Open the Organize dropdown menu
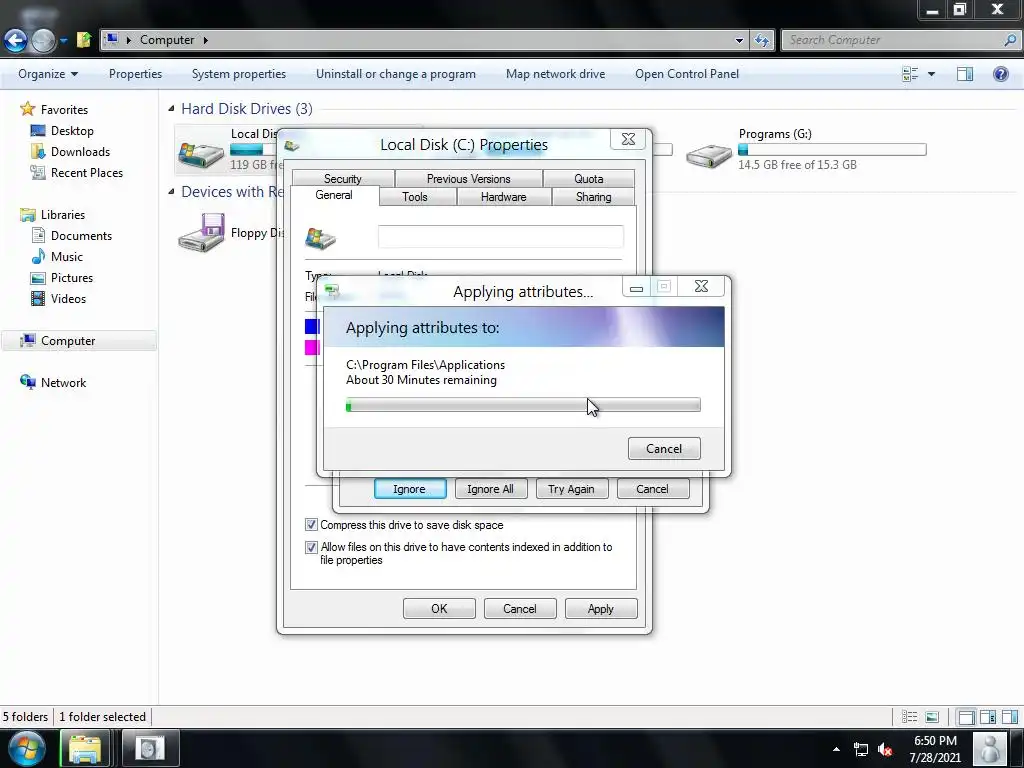Viewport: 1024px width, 768px height. pyautogui.click(x=48, y=74)
